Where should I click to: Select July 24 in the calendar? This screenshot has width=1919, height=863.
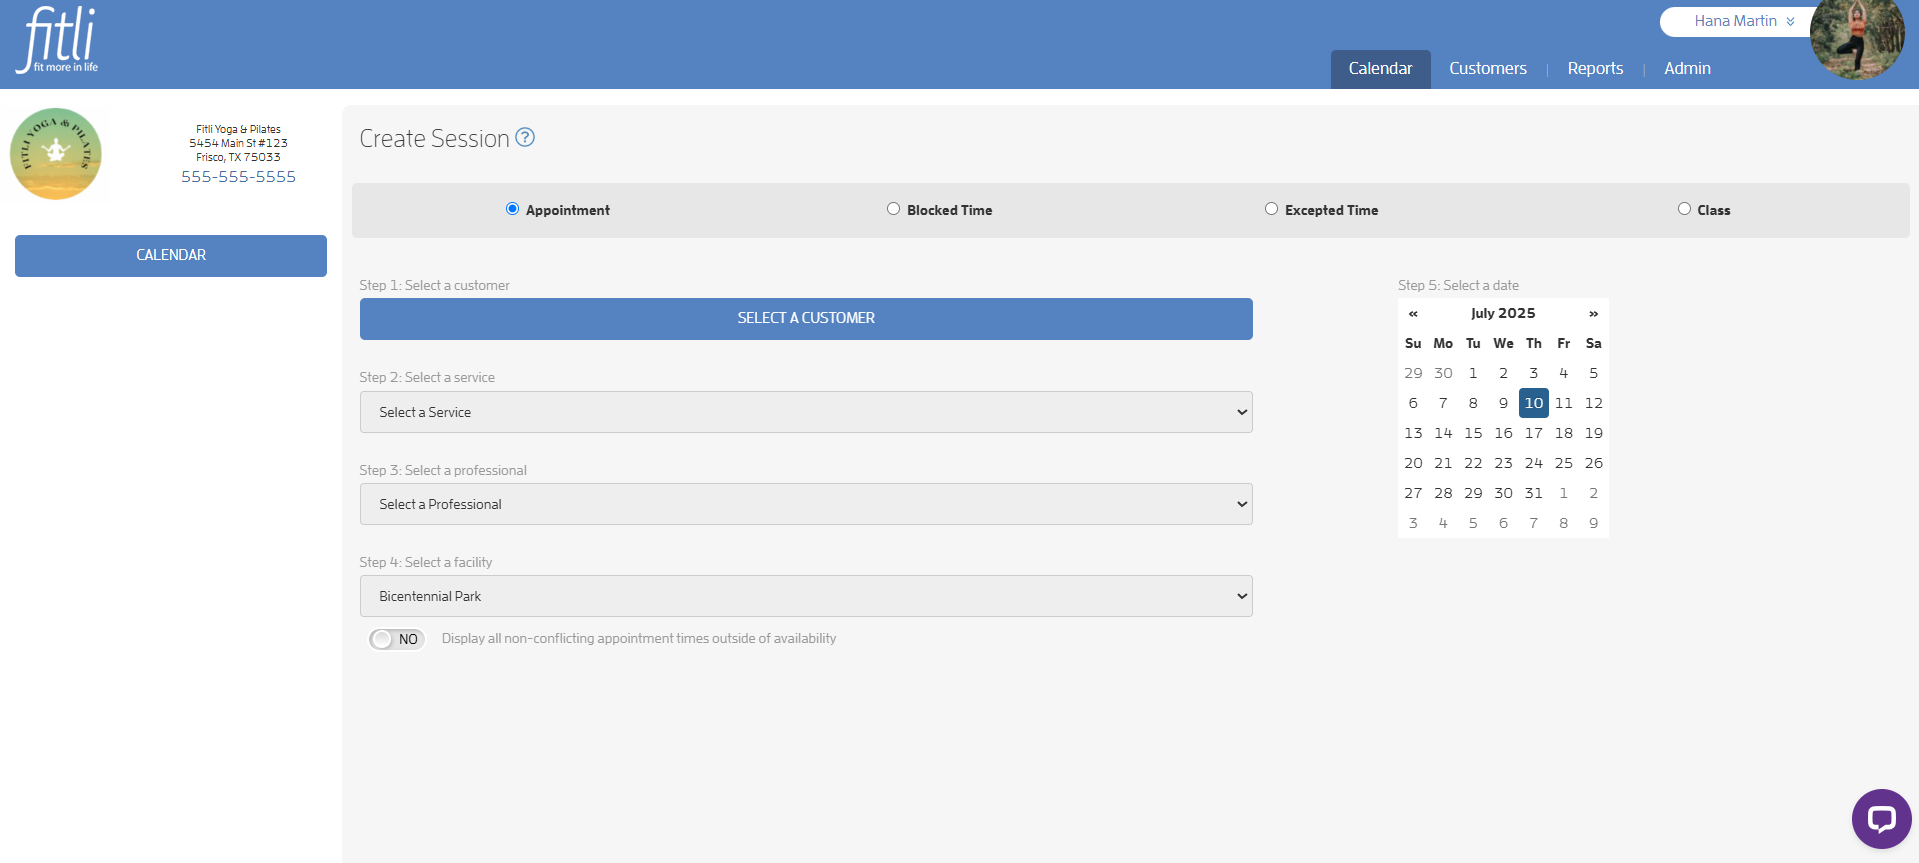pos(1533,463)
